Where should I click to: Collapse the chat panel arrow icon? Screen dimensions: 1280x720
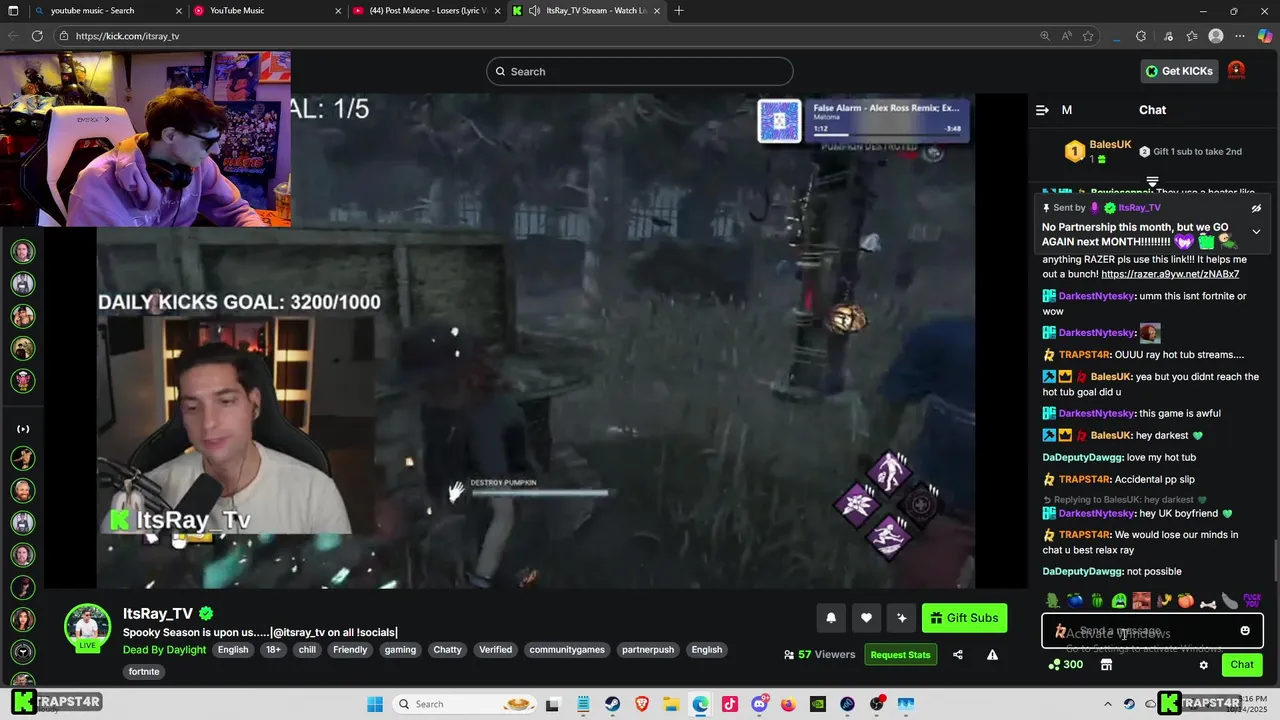coord(1042,110)
